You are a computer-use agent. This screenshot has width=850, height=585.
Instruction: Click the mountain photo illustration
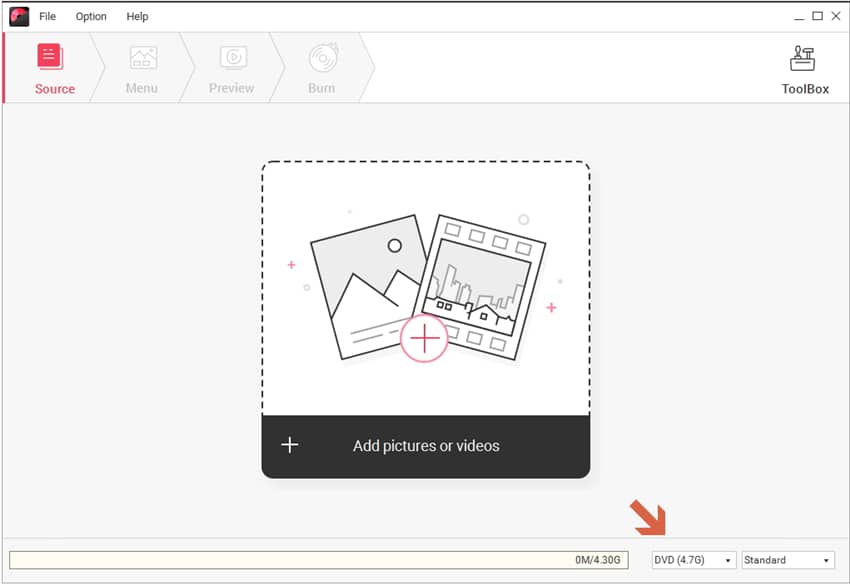coord(360,280)
